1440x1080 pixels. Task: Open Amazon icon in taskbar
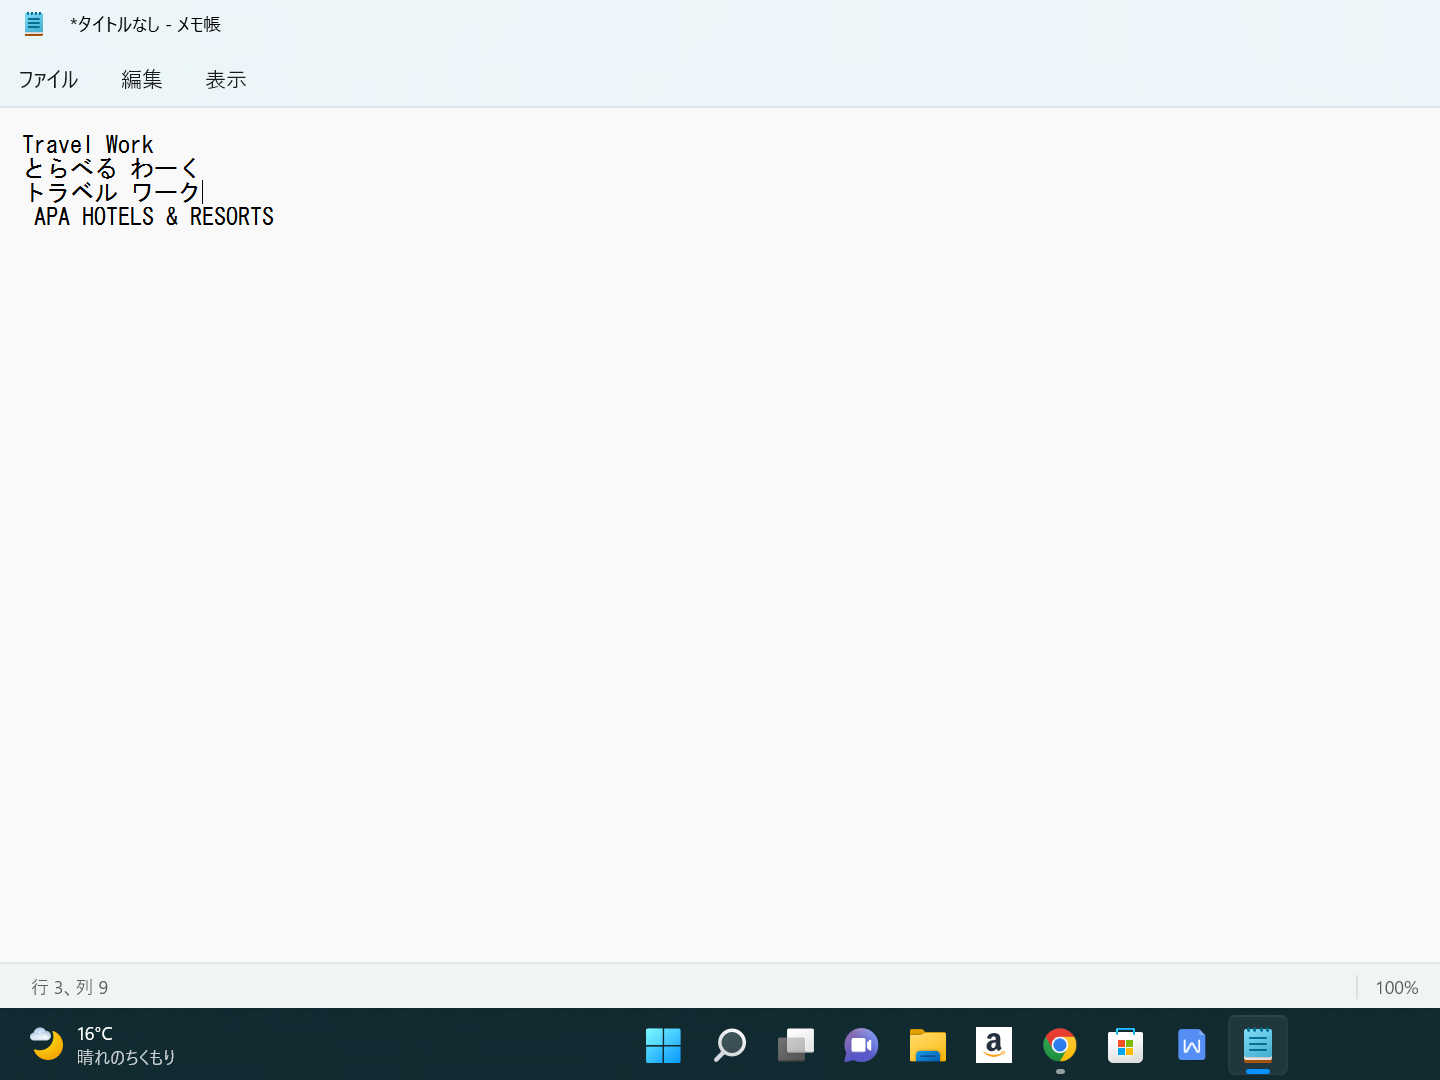pyautogui.click(x=993, y=1045)
